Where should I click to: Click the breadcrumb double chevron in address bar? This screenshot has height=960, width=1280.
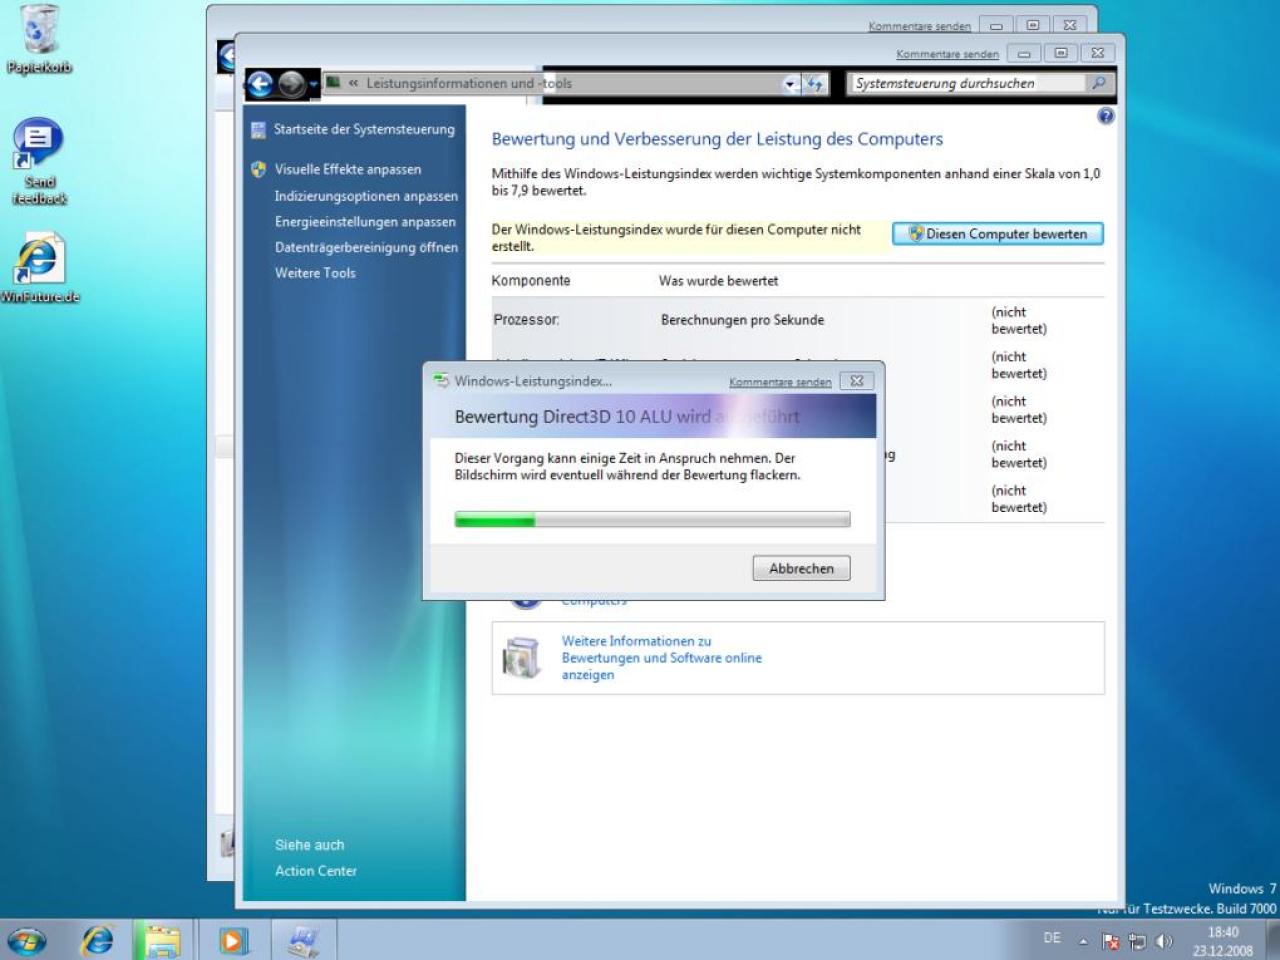point(353,84)
